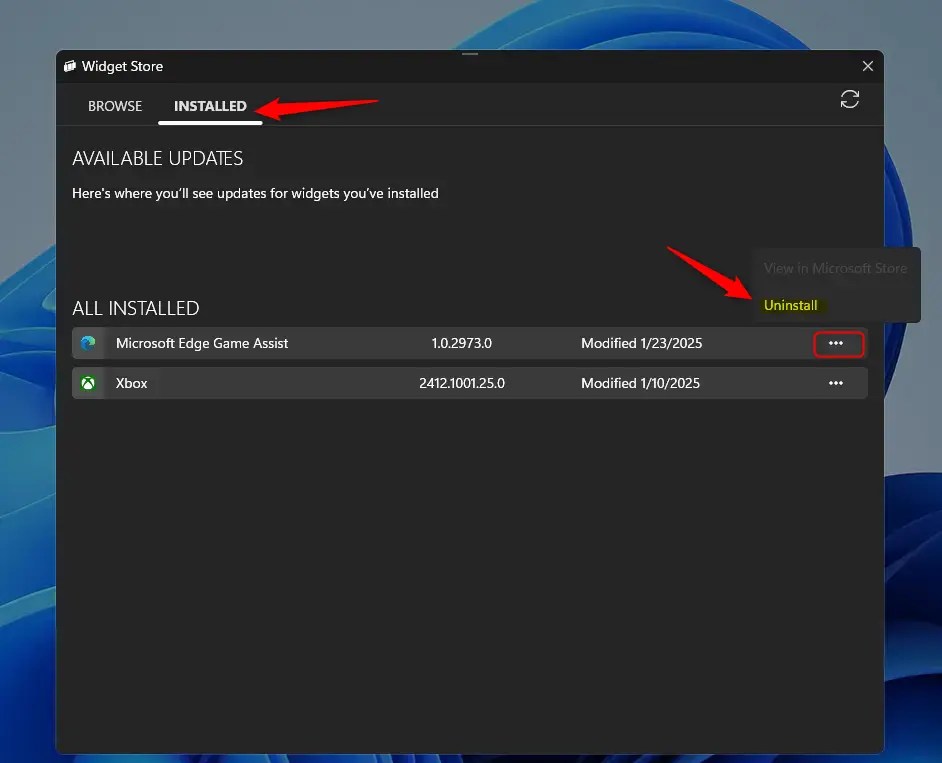Close the Widget Store window
Screen dimensions: 942x763
pos(868,66)
